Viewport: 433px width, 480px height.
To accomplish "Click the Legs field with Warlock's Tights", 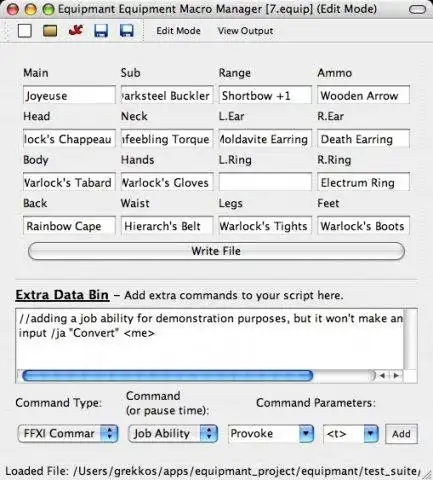I will pos(265,226).
